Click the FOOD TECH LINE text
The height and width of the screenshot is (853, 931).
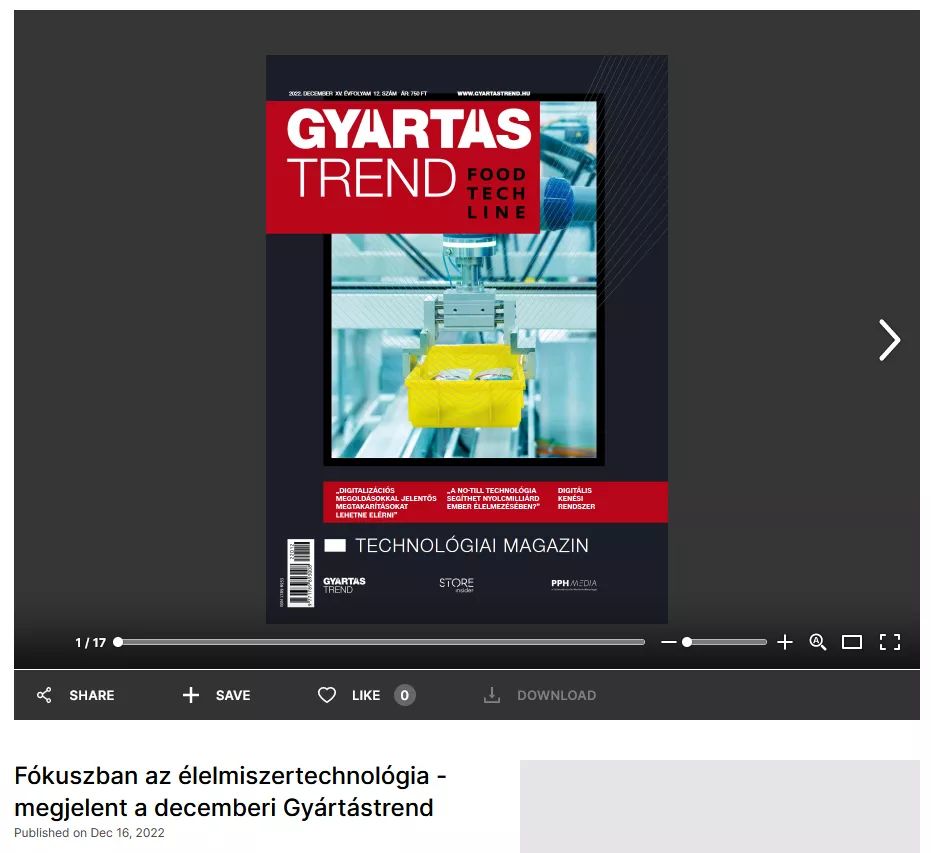(496, 194)
